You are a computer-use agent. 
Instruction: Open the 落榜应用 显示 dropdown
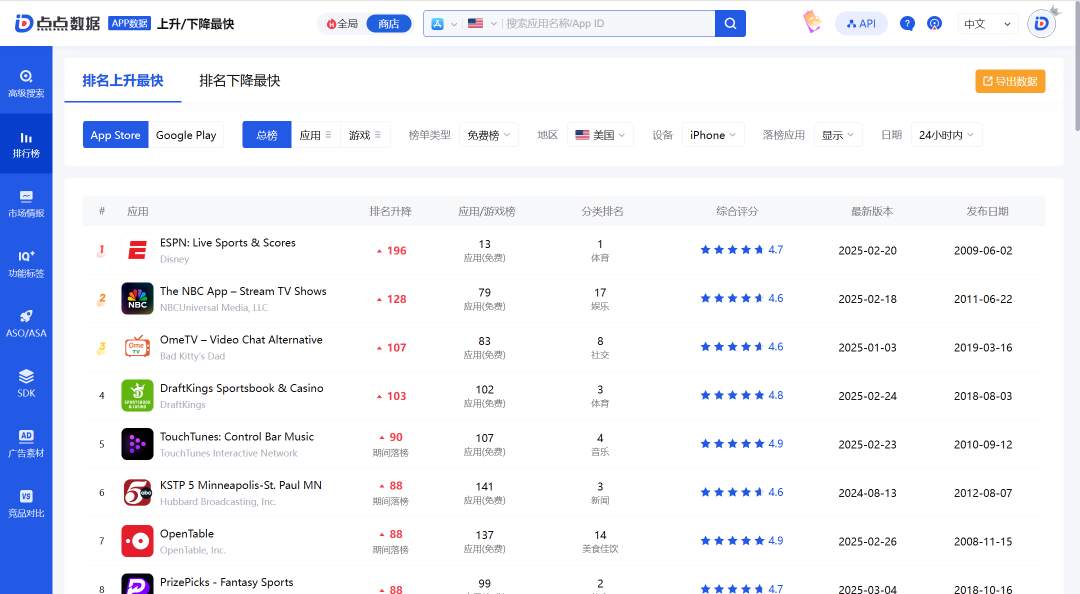tap(838, 135)
